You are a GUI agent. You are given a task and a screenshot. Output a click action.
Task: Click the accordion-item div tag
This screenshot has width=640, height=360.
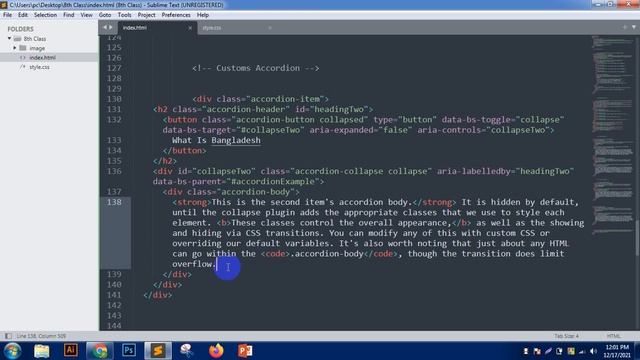coord(260,99)
